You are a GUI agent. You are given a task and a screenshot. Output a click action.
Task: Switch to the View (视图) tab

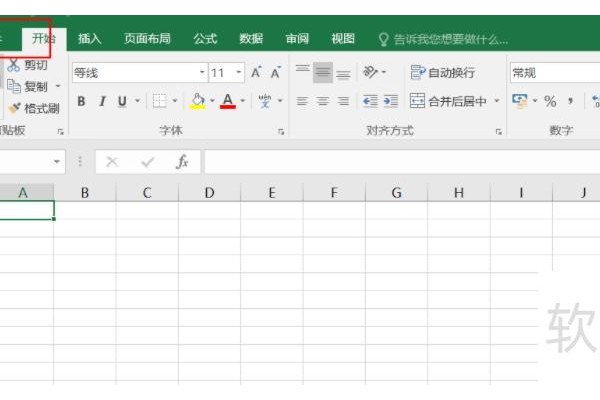[x=343, y=39]
